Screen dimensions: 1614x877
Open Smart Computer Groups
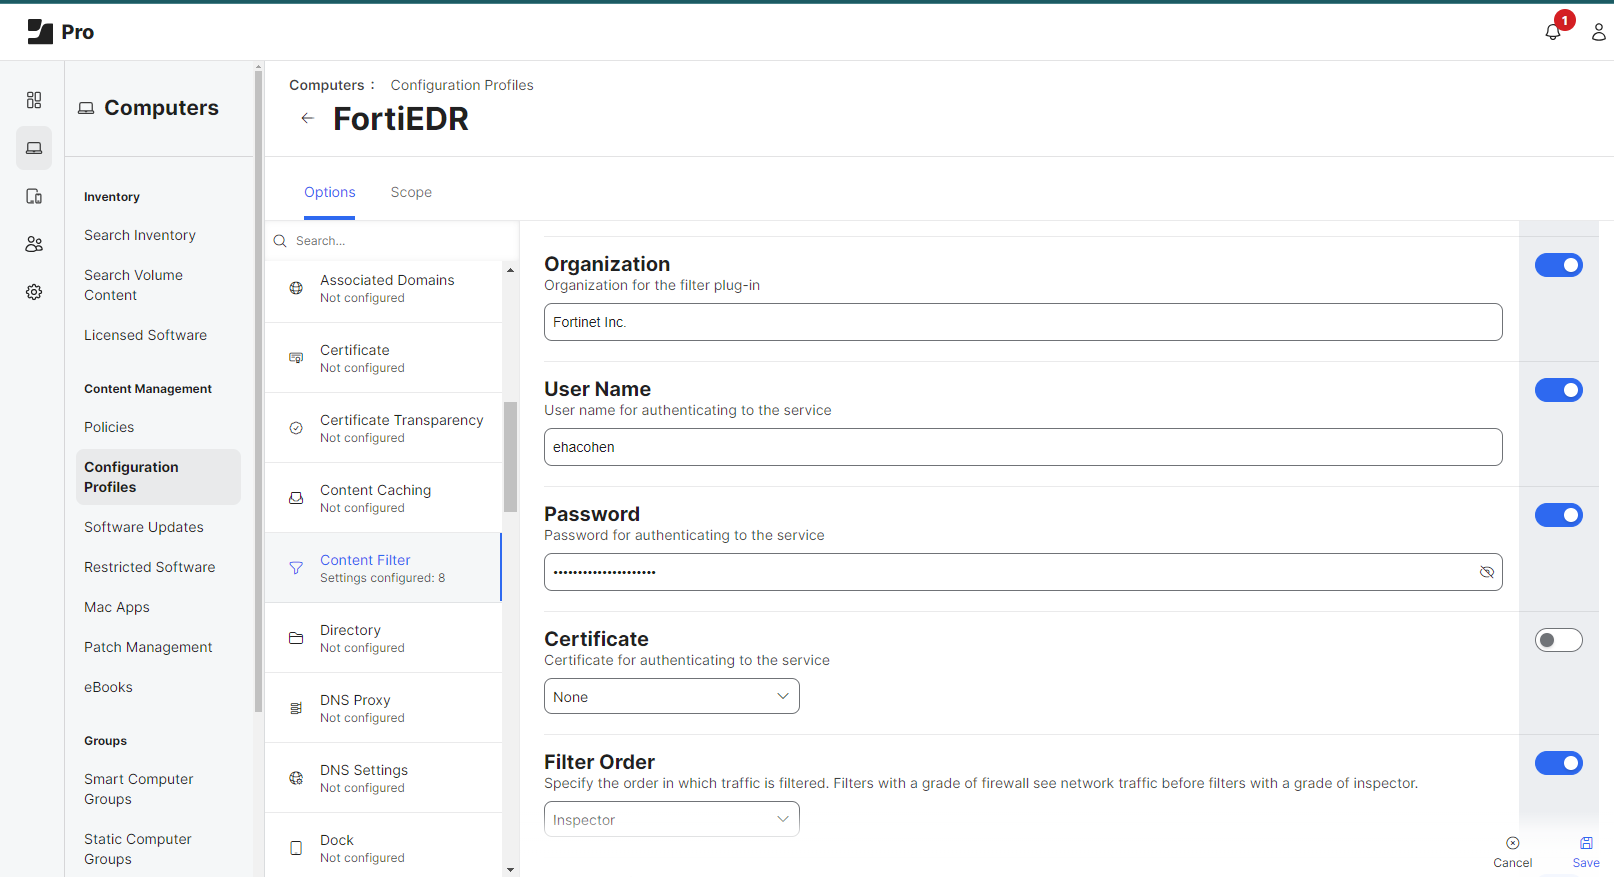click(x=139, y=789)
